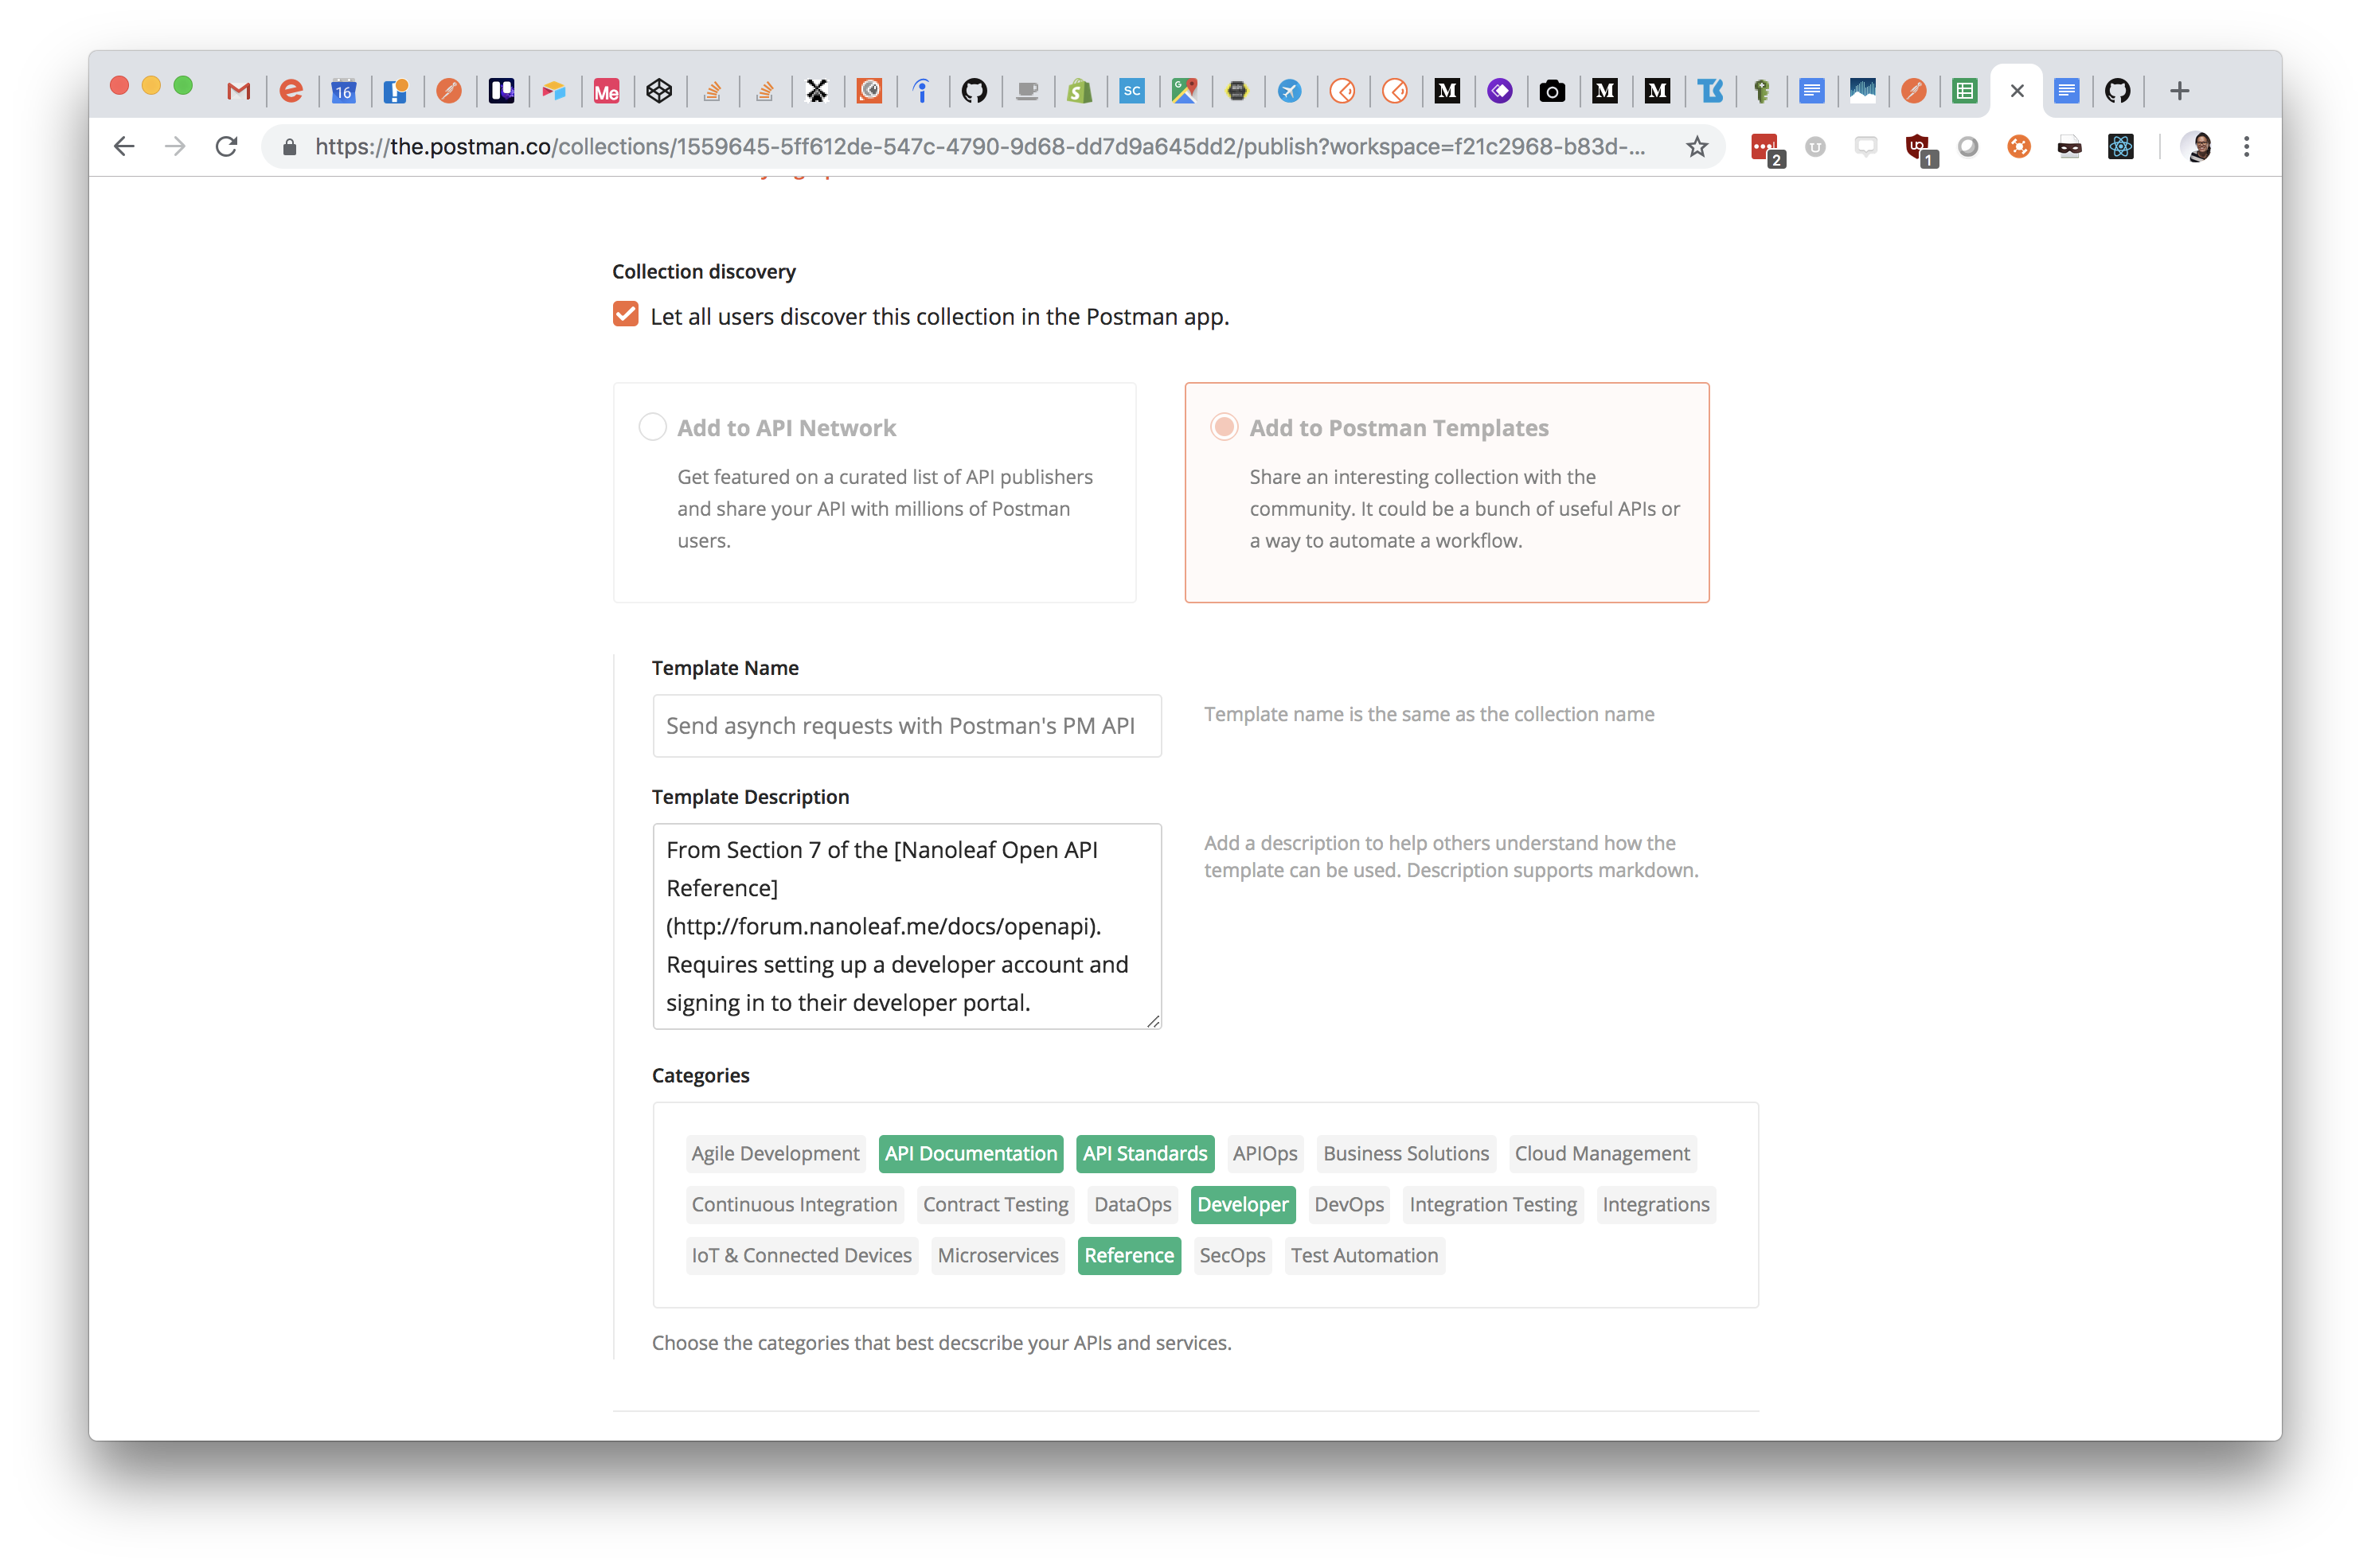Open the Trello bookmark icon

(x=502, y=91)
